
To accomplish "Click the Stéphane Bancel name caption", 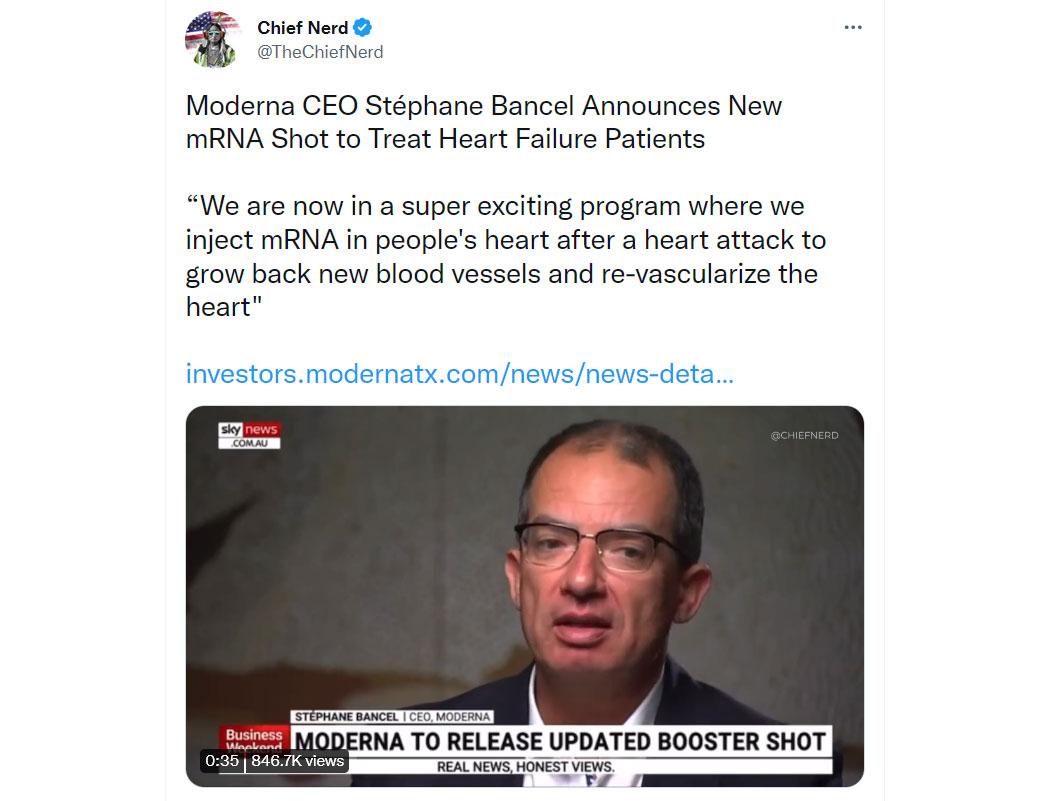I will tap(346, 717).
